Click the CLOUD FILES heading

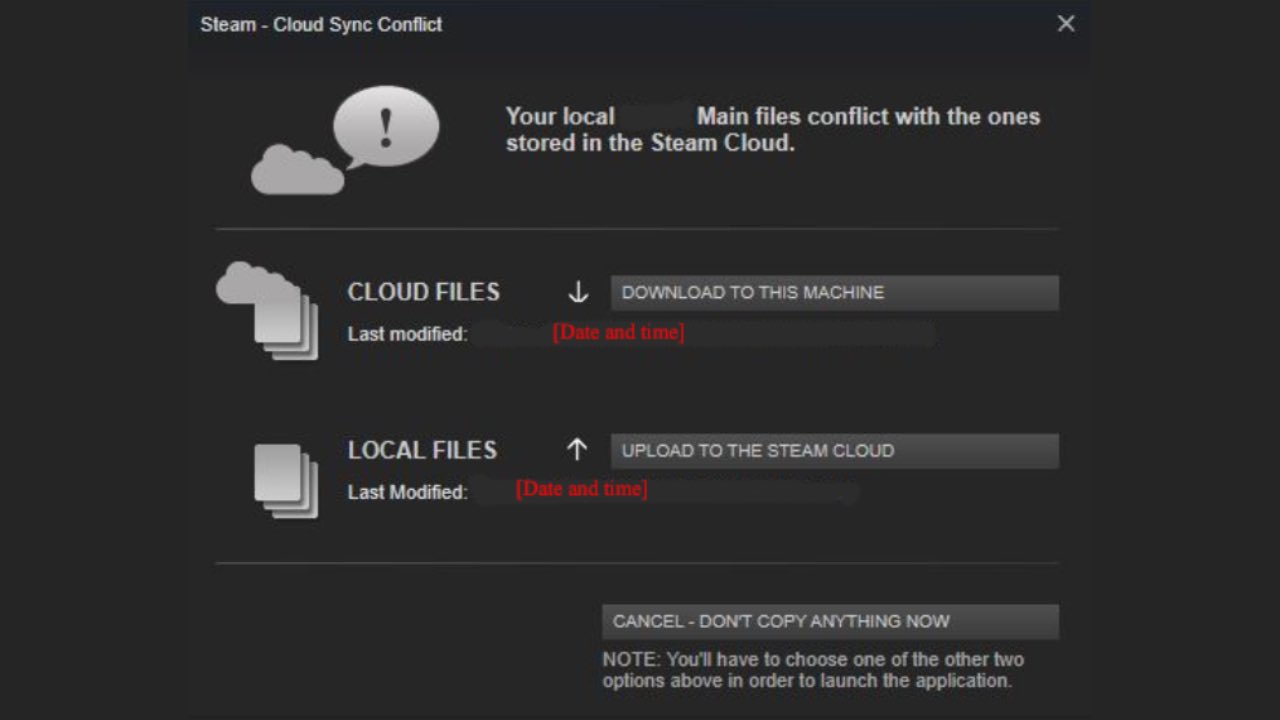(423, 292)
